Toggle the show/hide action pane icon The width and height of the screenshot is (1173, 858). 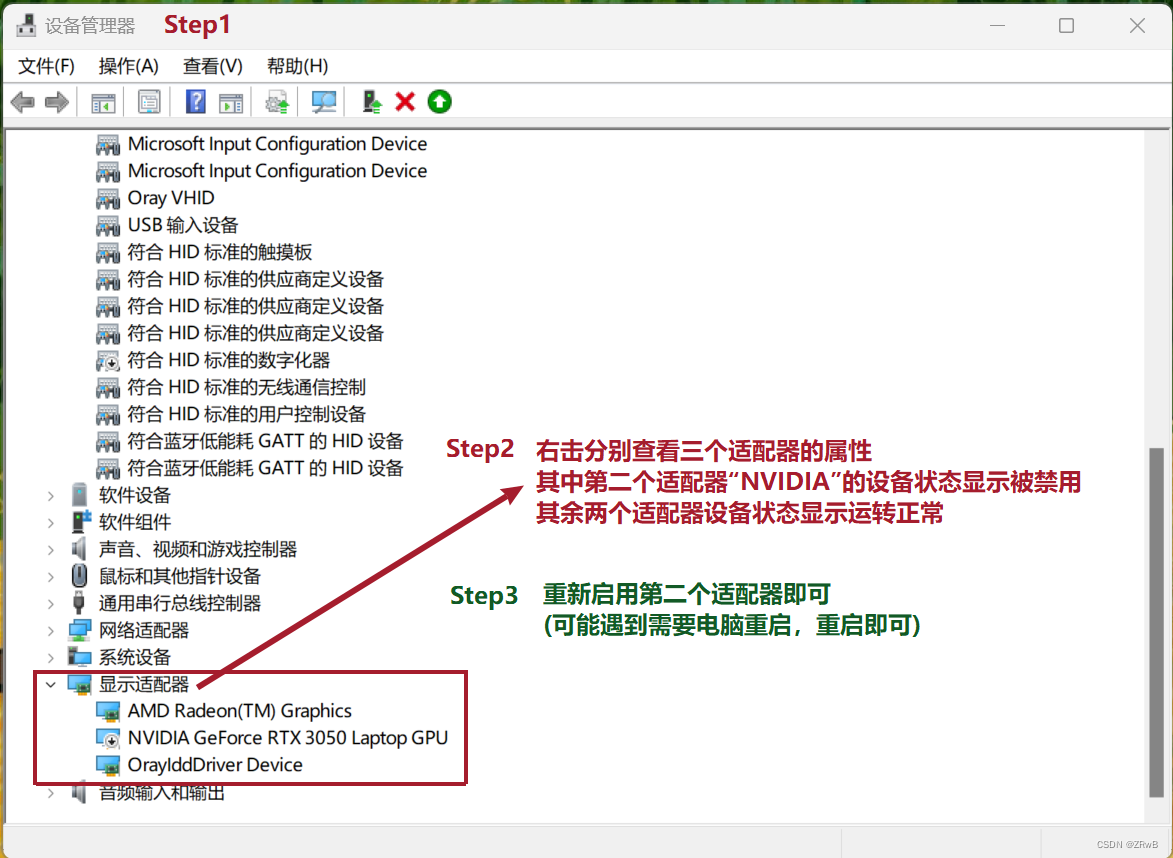pos(231,102)
